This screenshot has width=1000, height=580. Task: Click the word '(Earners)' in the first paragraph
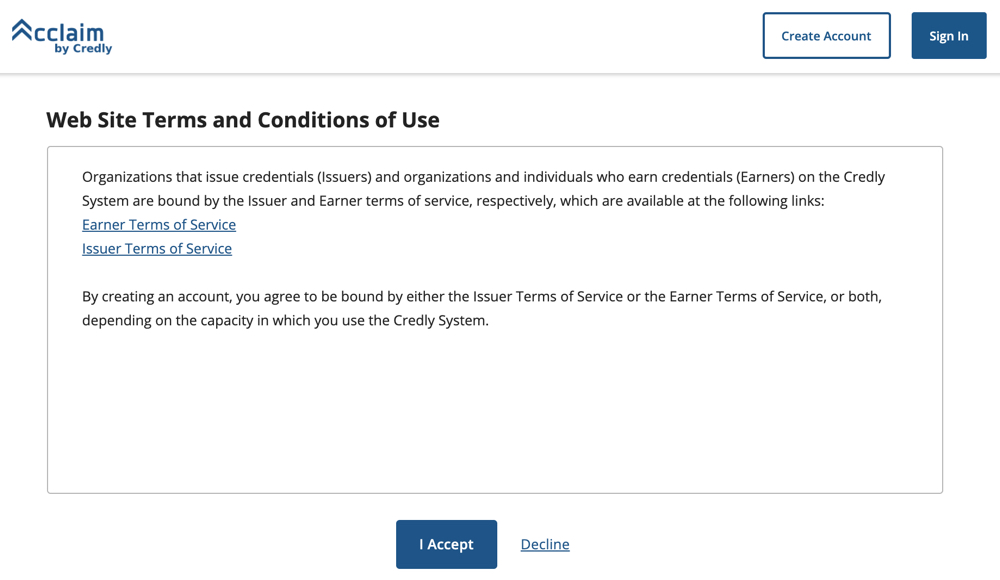tap(765, 177)
